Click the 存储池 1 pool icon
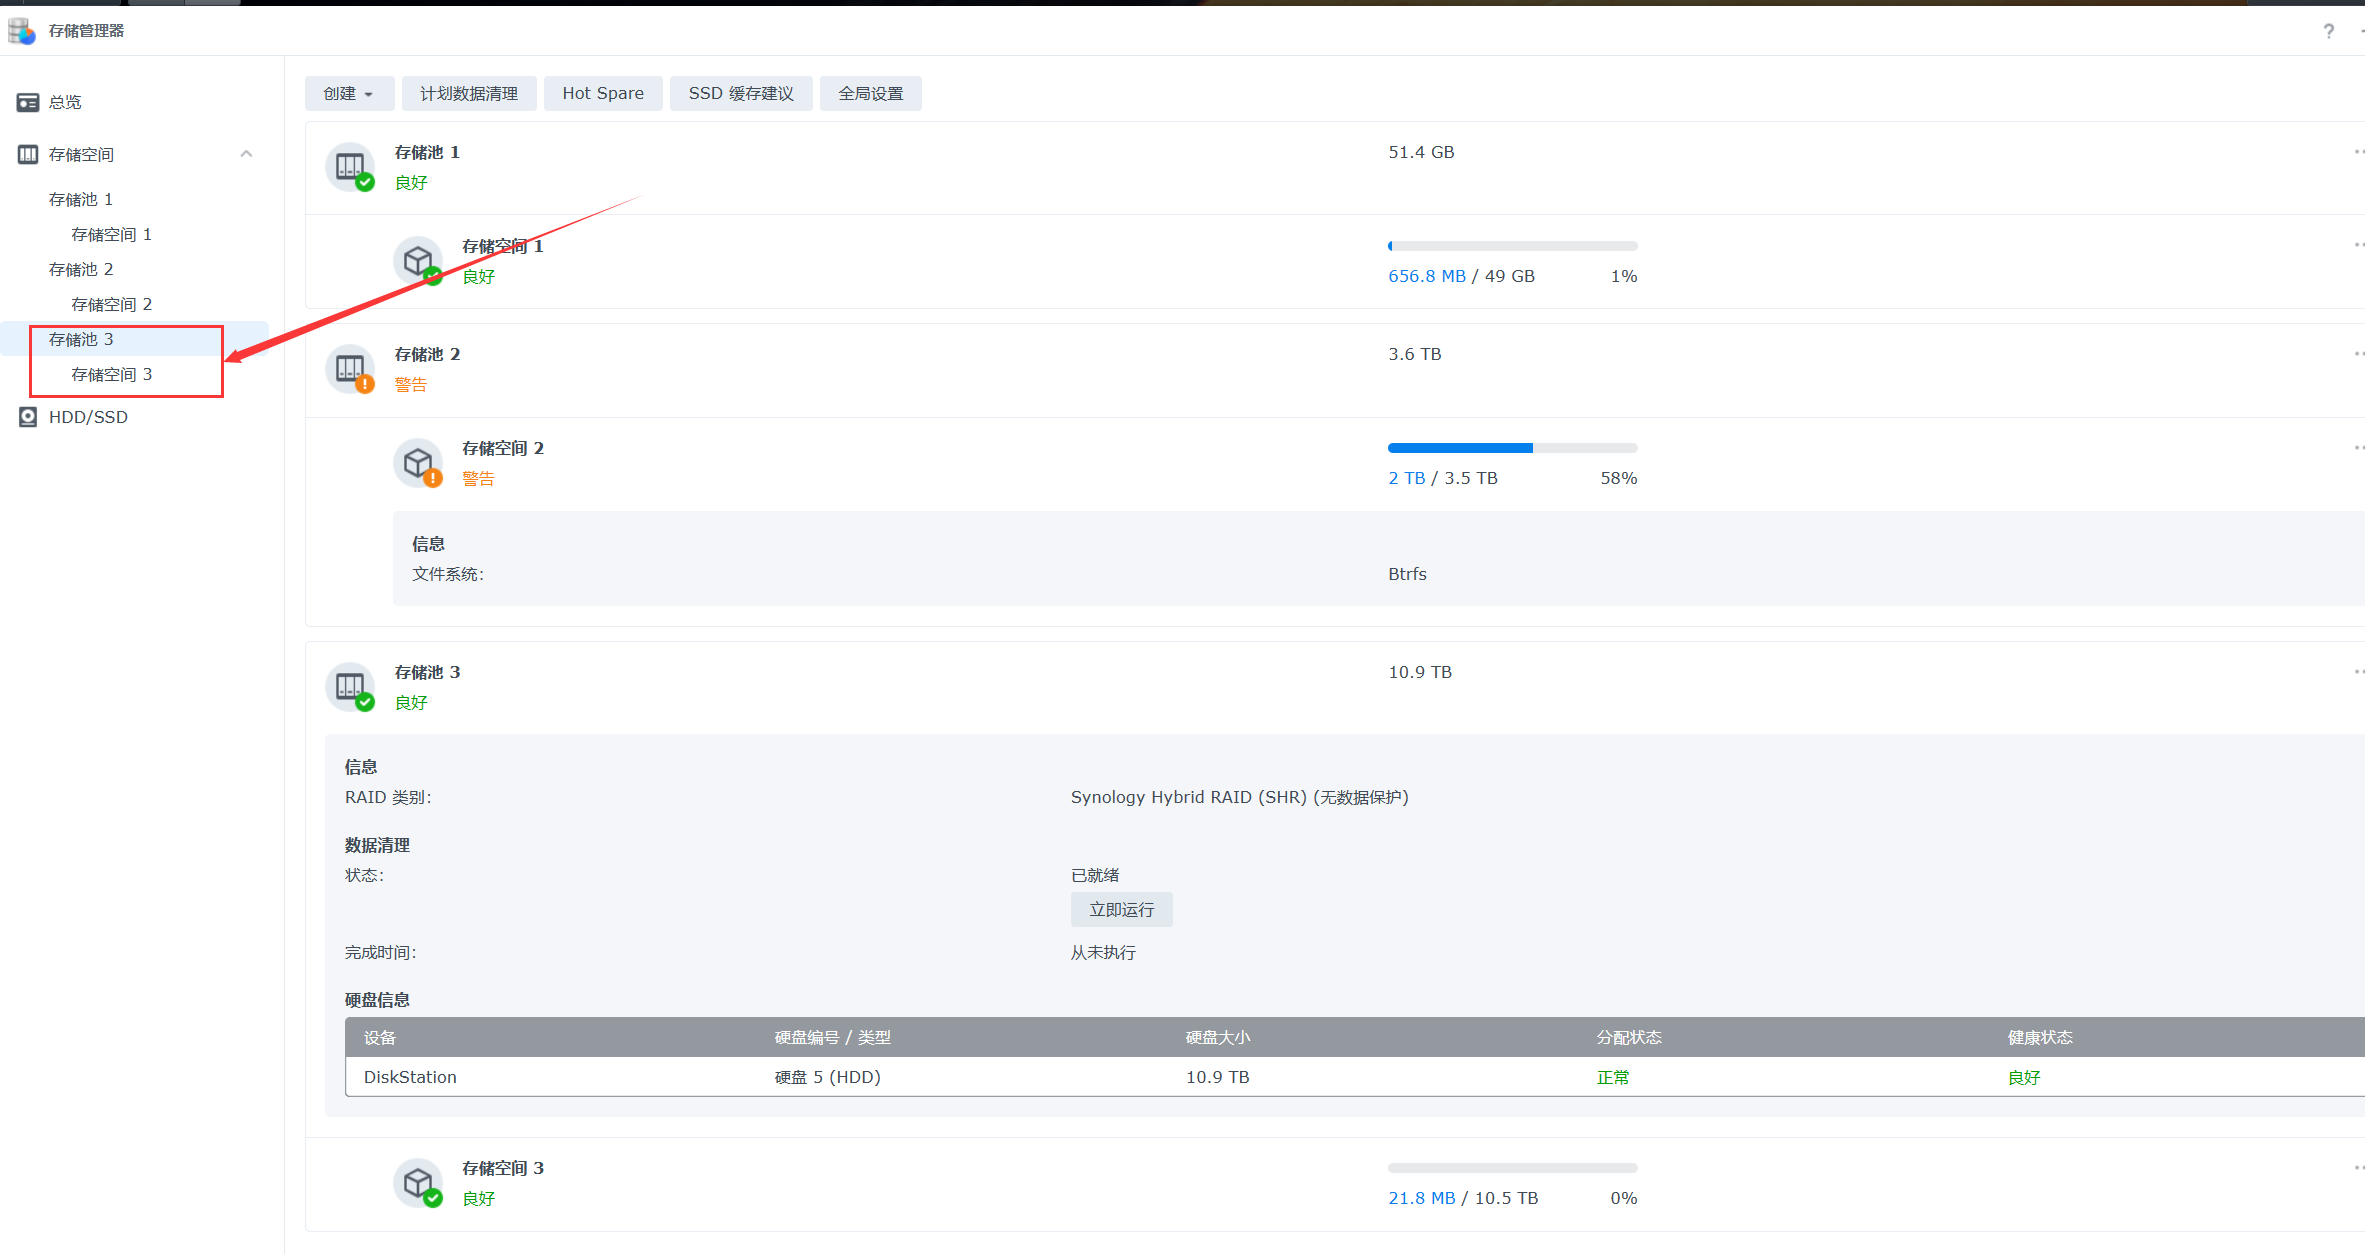 click(x=350, y=167)
